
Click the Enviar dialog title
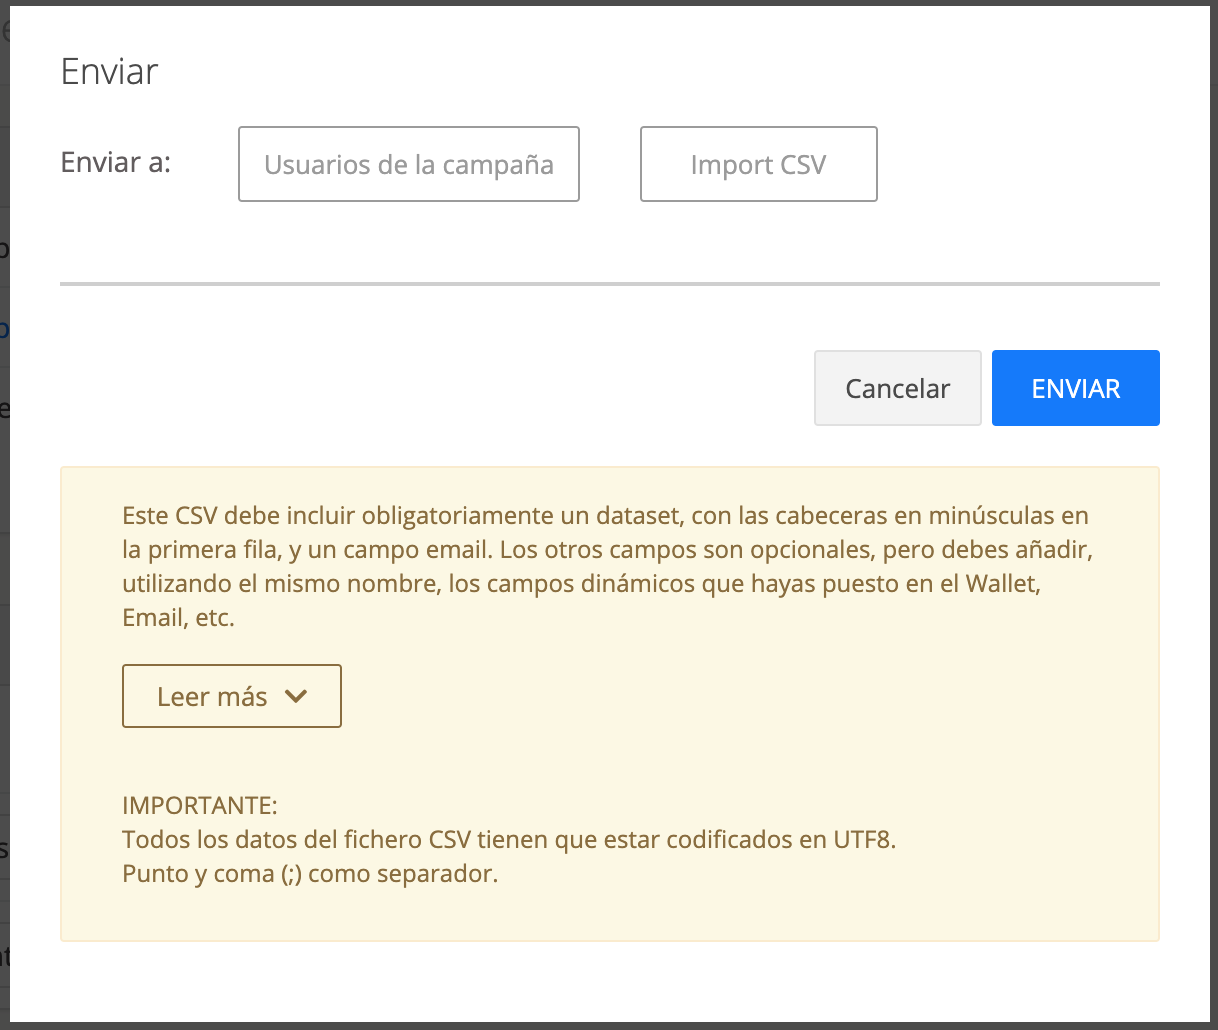tap(109, 72)
